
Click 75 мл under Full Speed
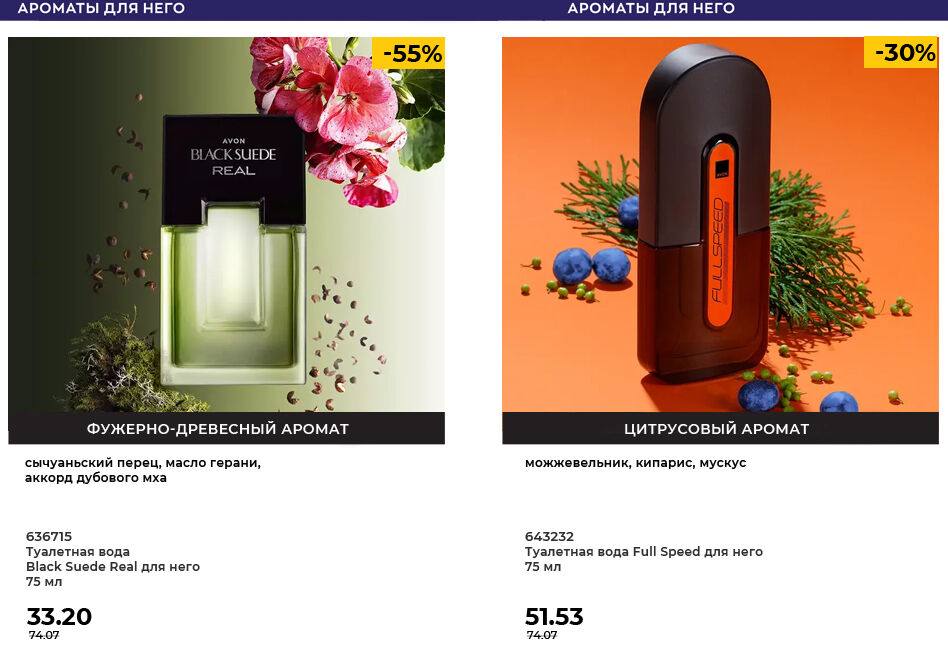click(543, 567)
